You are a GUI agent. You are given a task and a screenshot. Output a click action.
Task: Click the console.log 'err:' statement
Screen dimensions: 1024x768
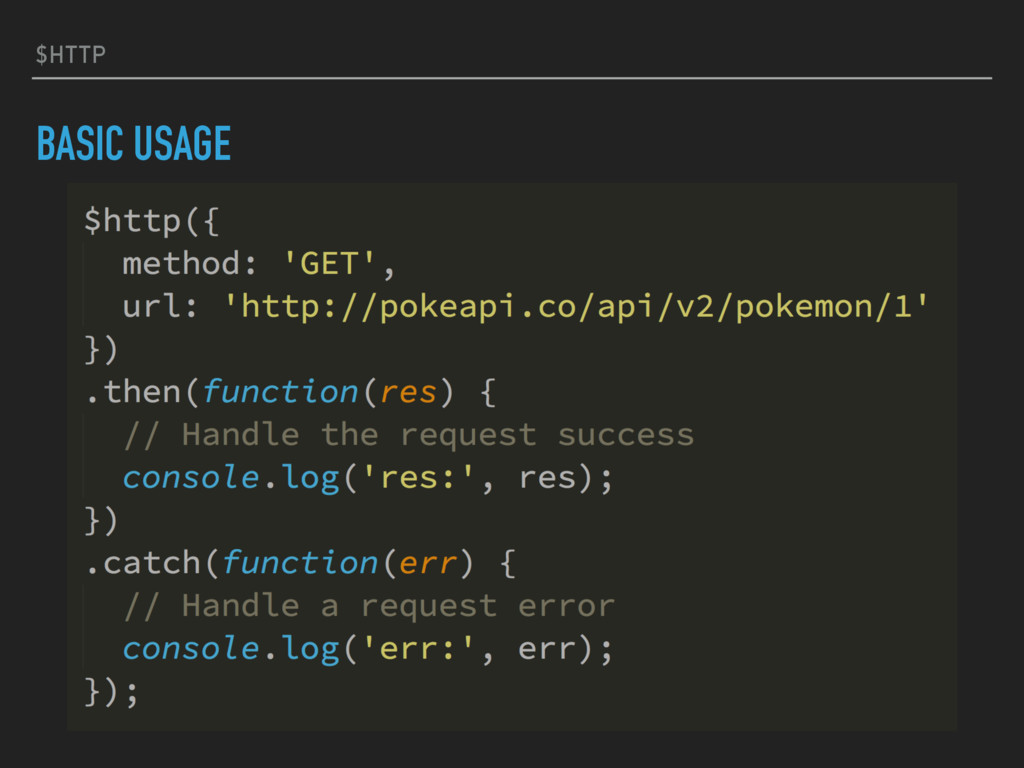click(368, 649)
